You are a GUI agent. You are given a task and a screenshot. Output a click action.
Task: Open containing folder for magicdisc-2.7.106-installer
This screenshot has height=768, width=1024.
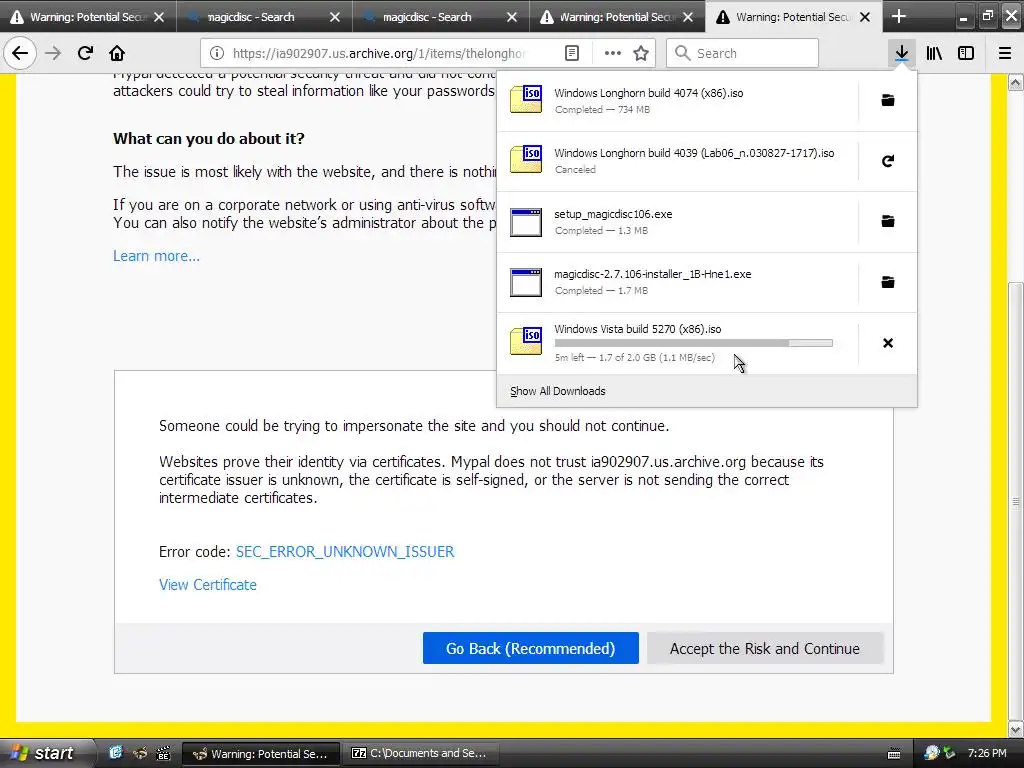click(888, 282)
